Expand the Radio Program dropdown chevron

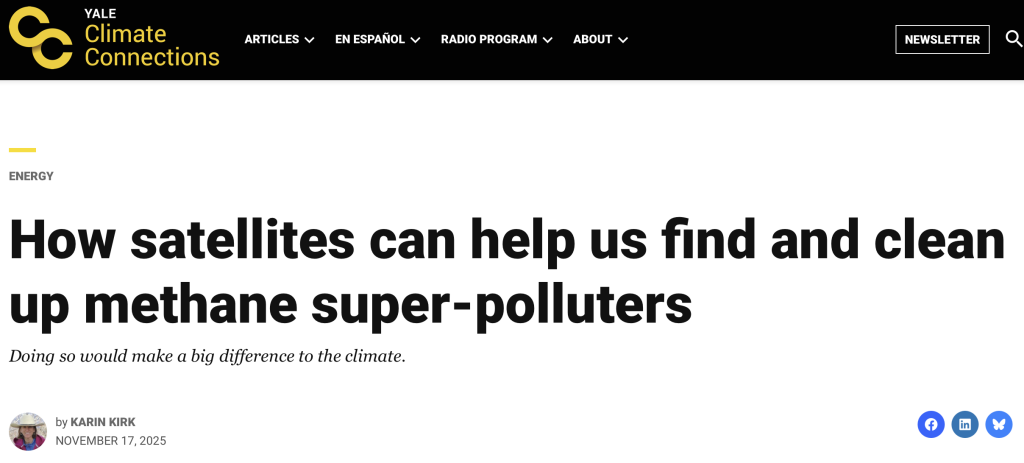pyautogui.click(x=547, y=40)
